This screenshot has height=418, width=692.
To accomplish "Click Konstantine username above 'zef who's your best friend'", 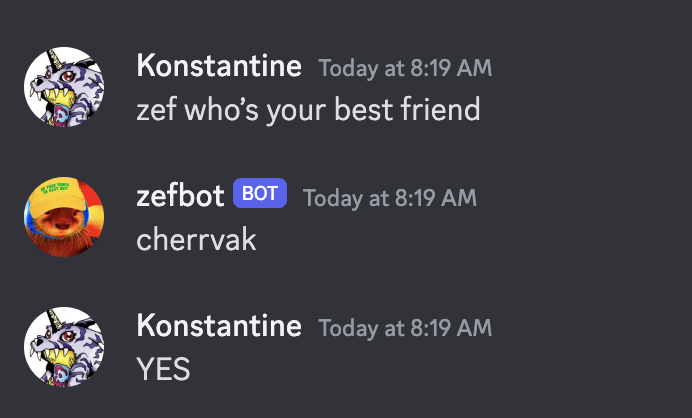I will (219, 65).
